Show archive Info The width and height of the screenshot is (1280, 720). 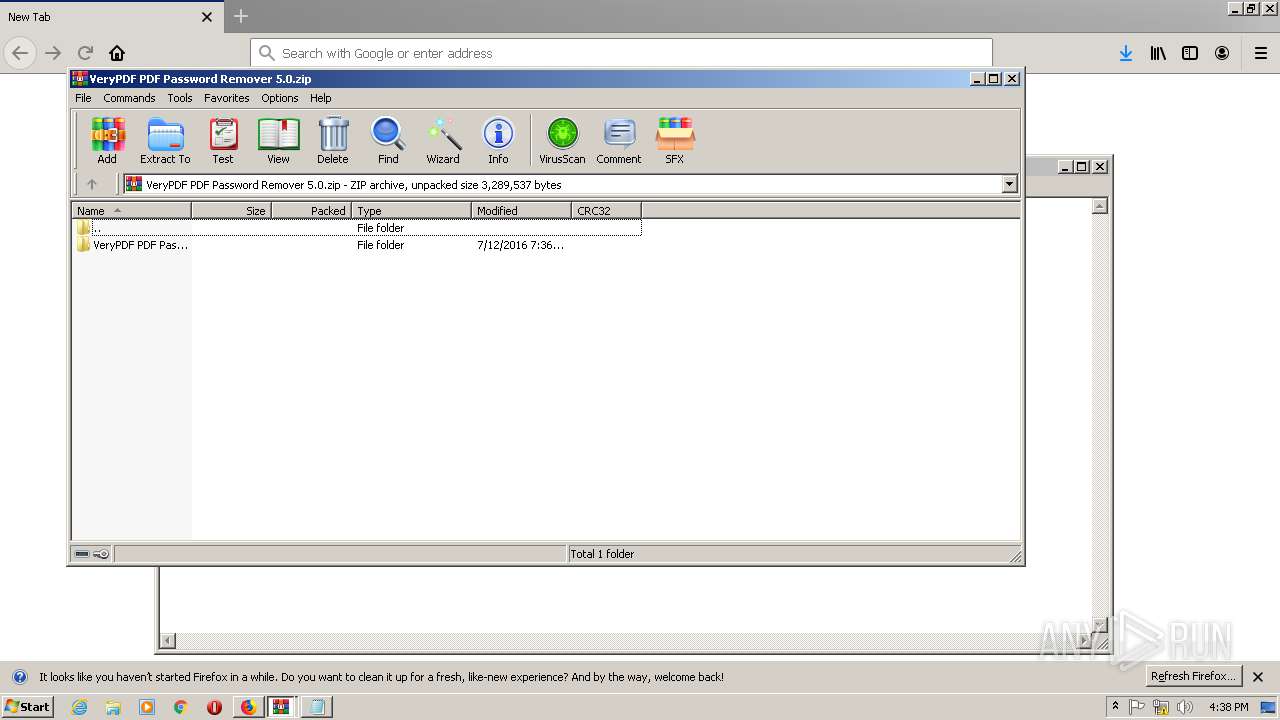tap(498, 140)
